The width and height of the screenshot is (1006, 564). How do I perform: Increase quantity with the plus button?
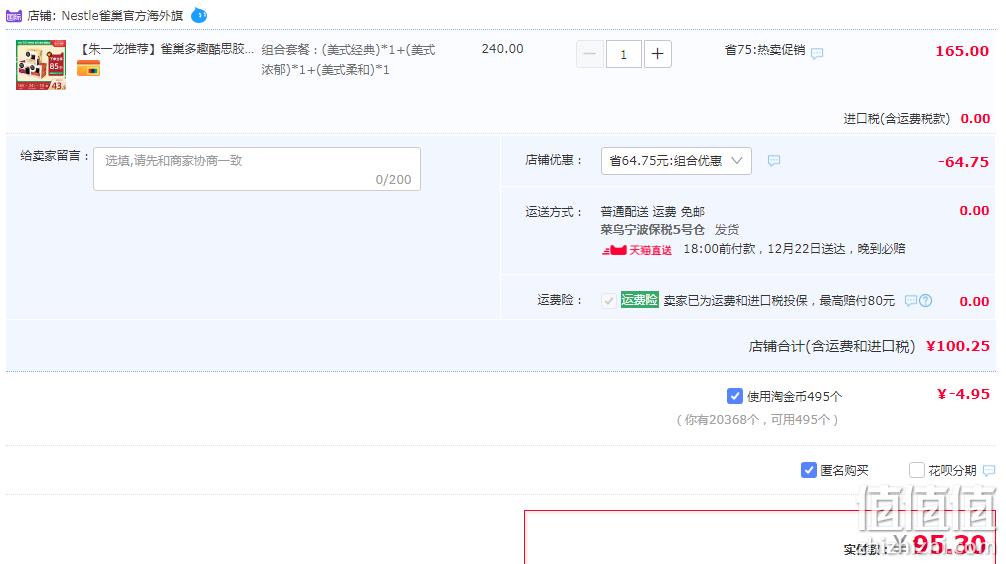click(x=658, y=55)
